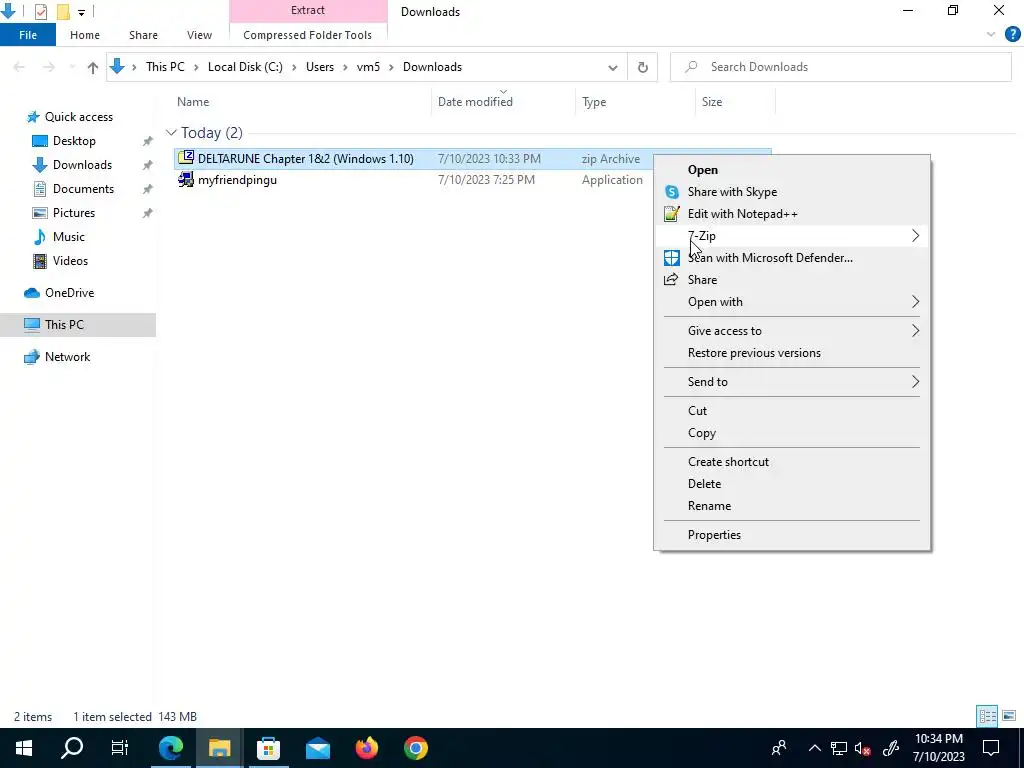Switch to the Share ribbon tab

click(143, 35)
